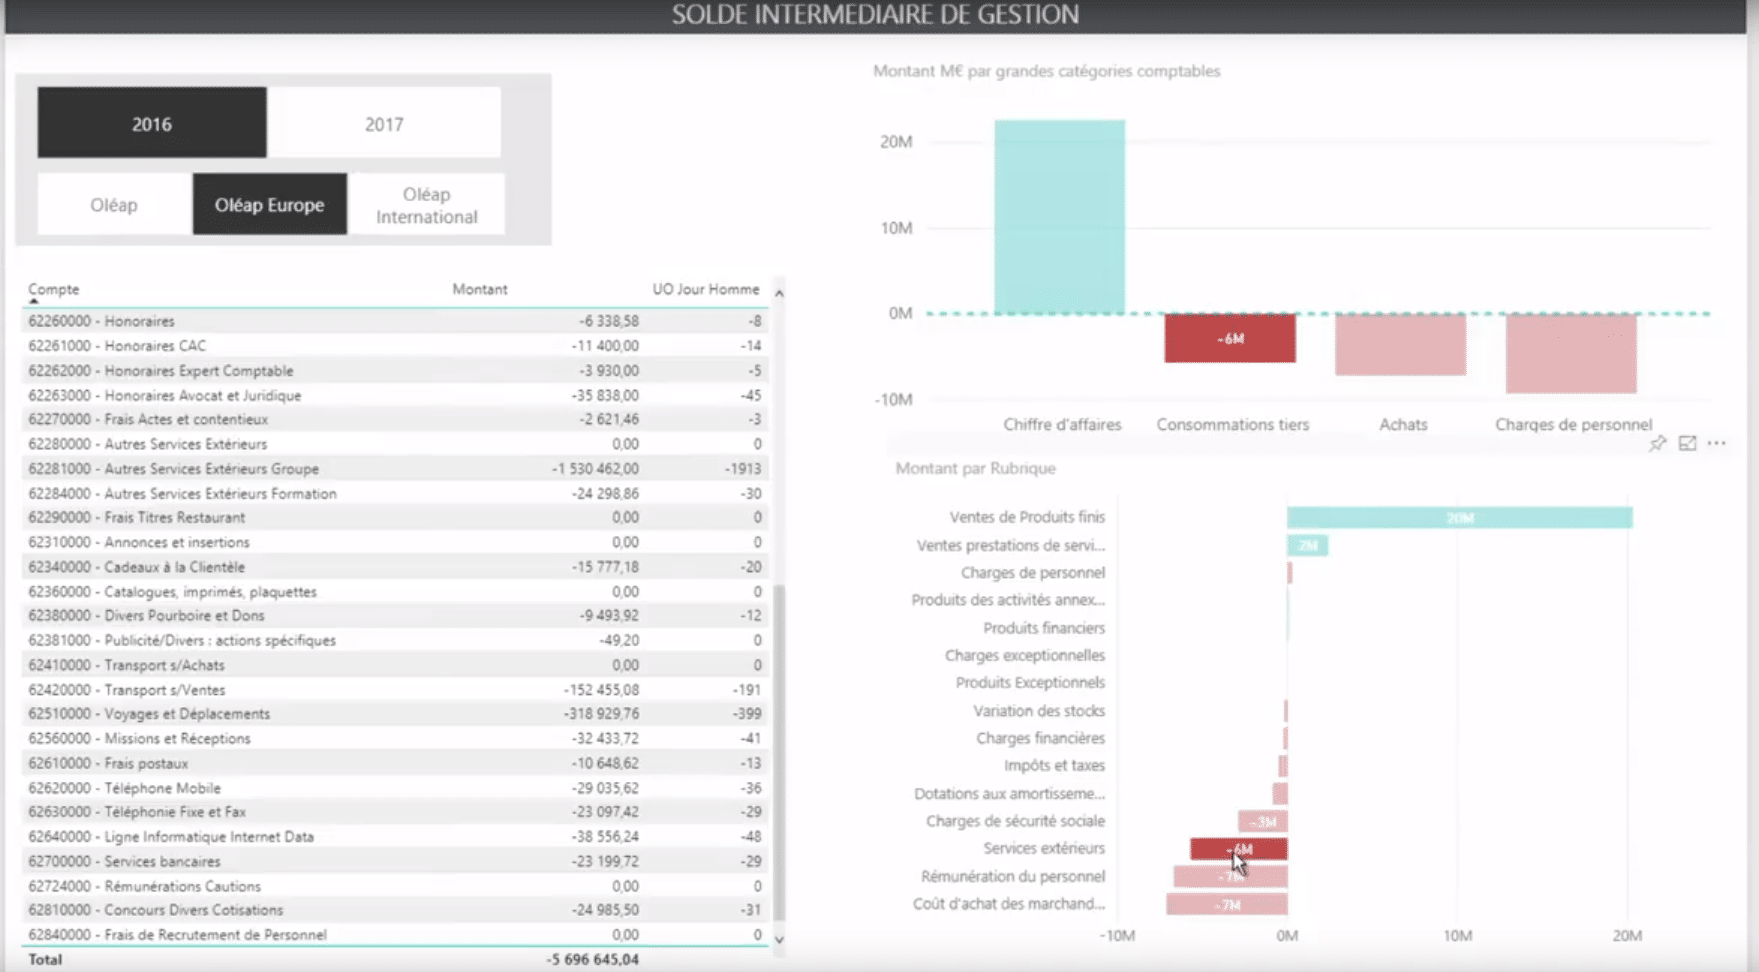Open the chart's more options ellipsis menu
Image resolution: width=1759 pixels, height=972 pixels.
tap(1718, 443)
